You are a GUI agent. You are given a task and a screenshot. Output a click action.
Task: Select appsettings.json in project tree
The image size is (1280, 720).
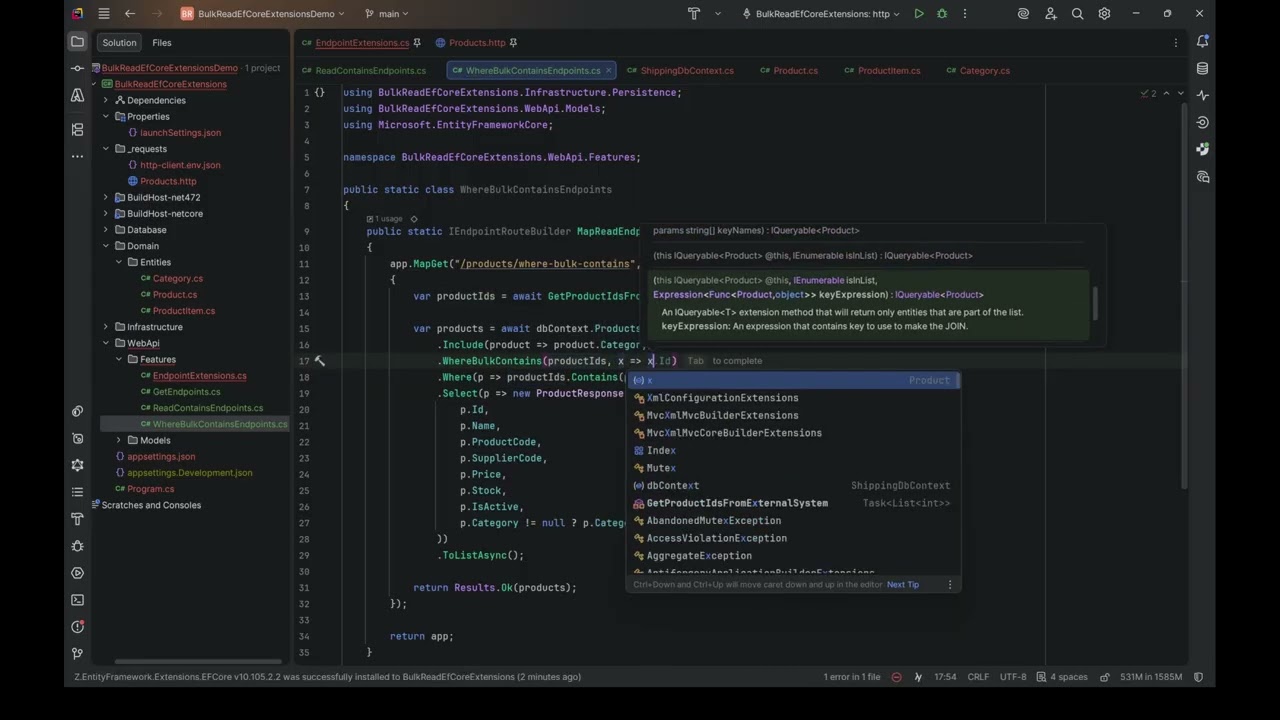coord(161,457)
